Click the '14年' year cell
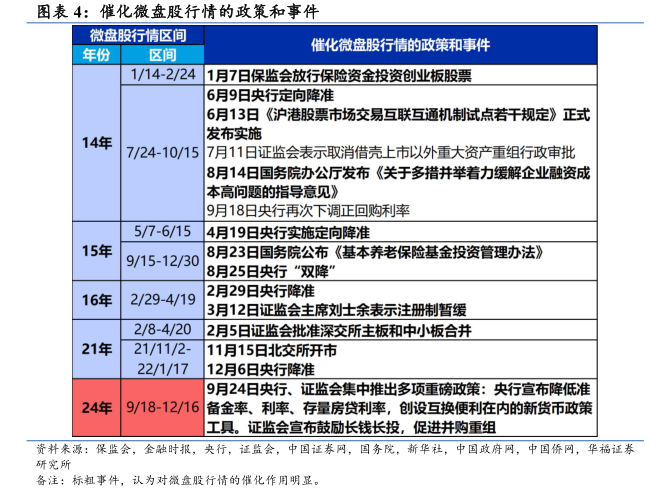Screen dimensions: 656x489 tap(97, 143)
